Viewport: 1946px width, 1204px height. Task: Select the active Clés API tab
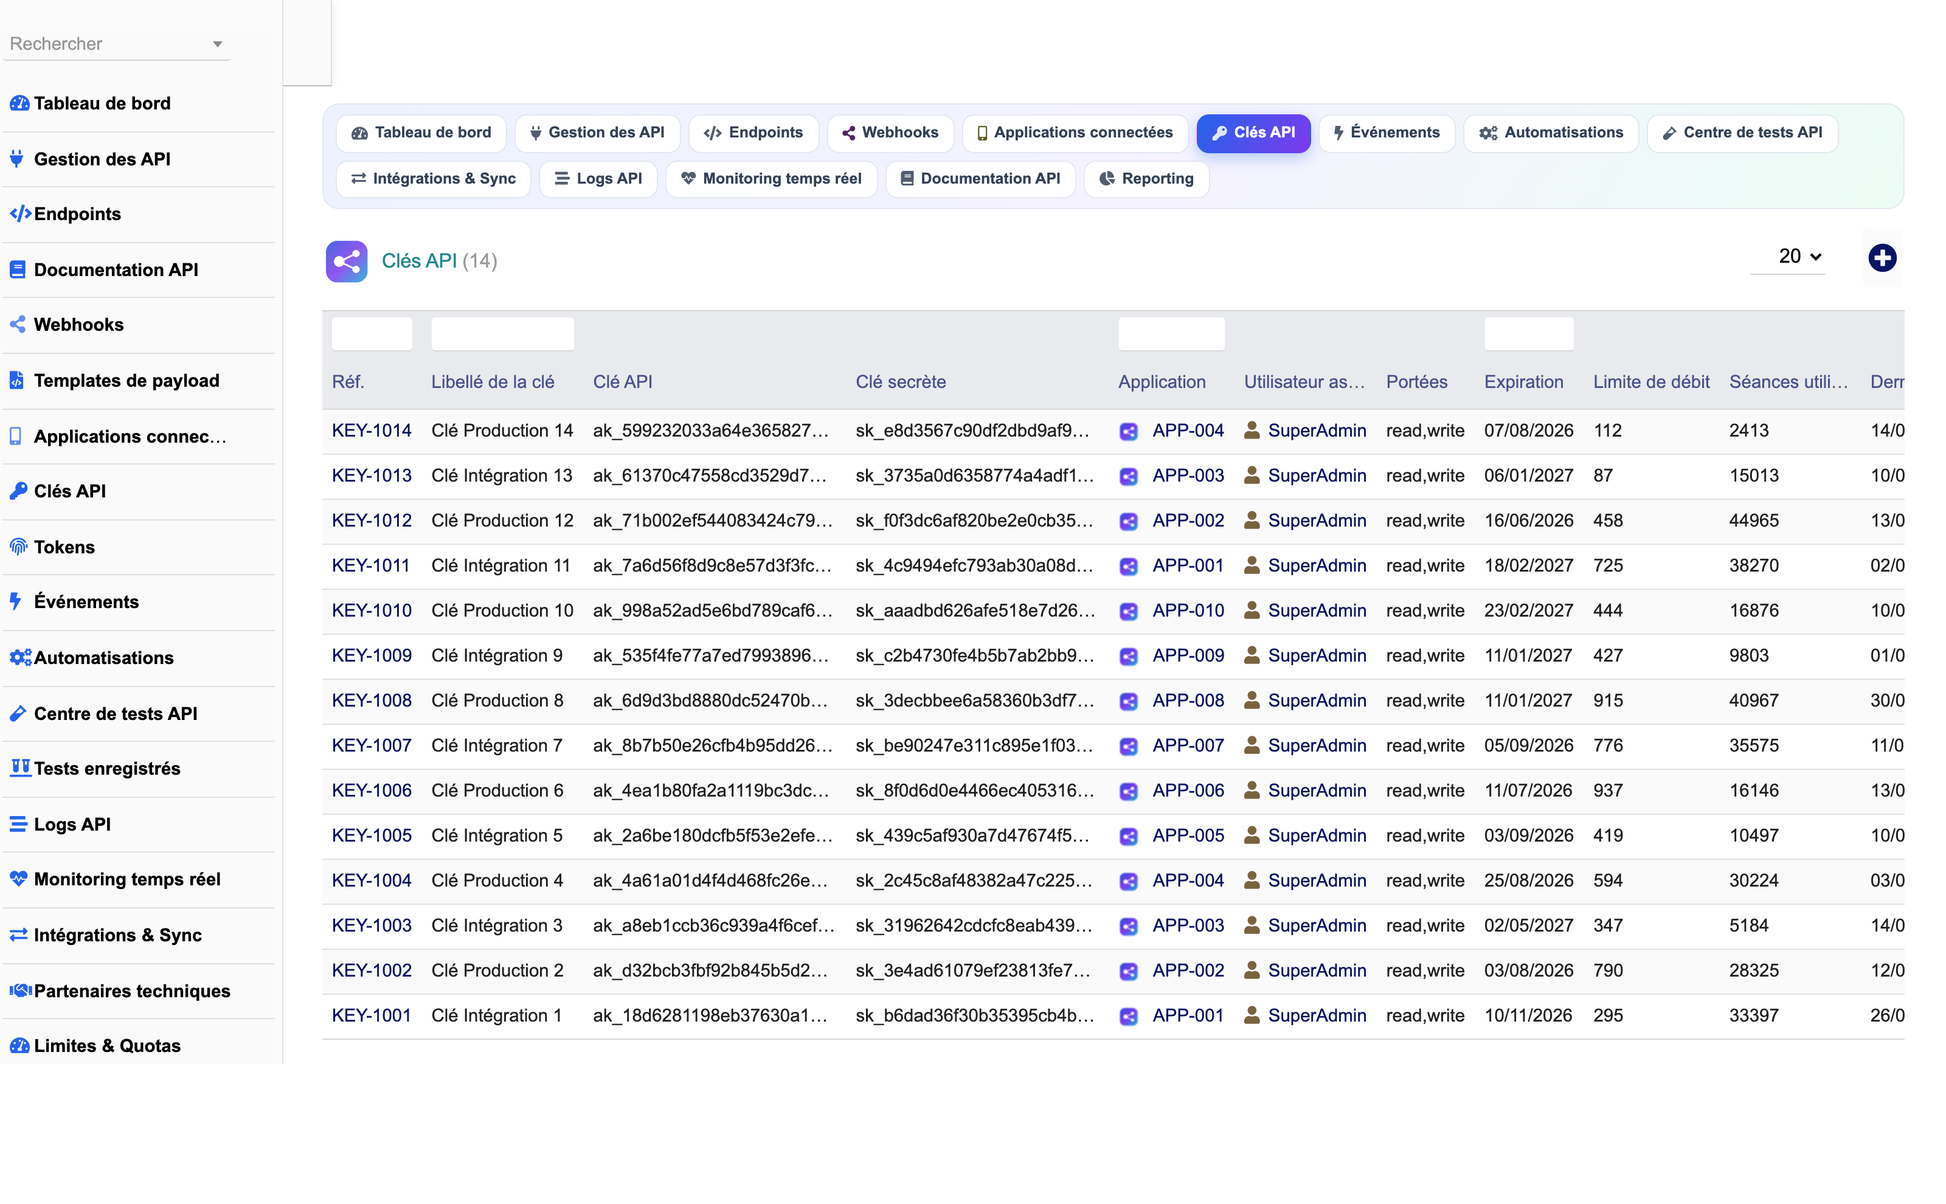[1253, 133]
